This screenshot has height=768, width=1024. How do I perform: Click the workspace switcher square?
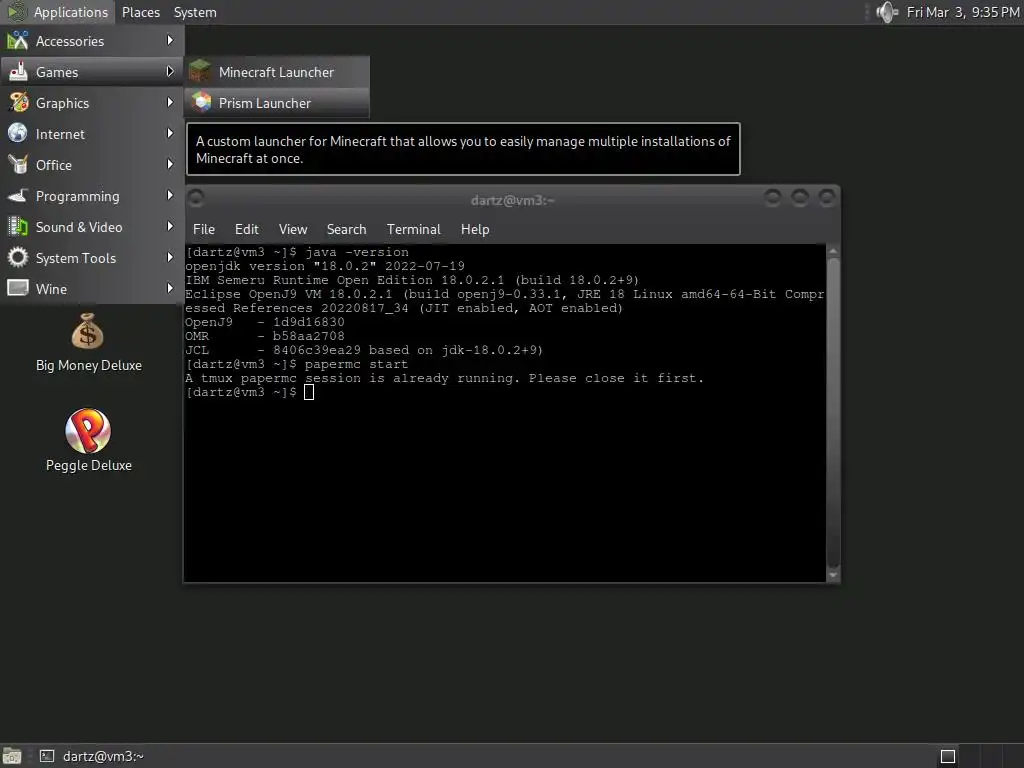(948, 756)
